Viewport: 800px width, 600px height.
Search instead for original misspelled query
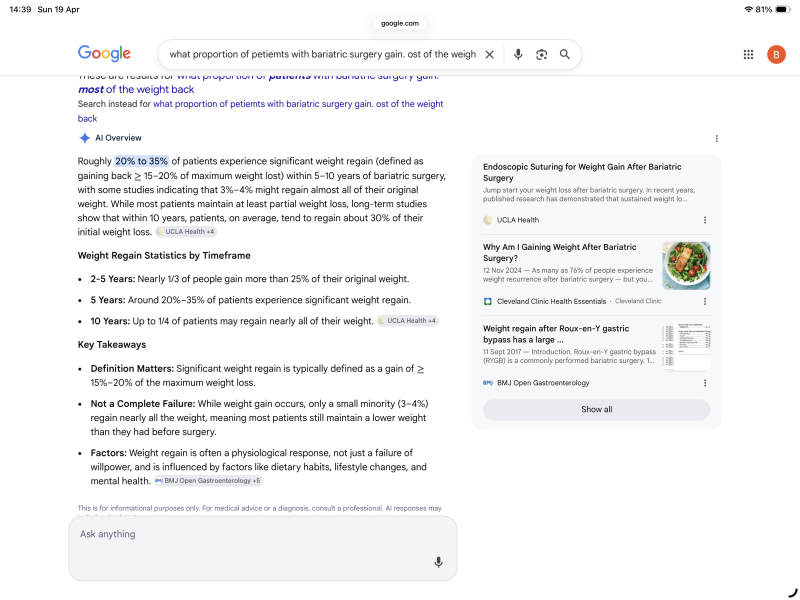click(260, 111)
